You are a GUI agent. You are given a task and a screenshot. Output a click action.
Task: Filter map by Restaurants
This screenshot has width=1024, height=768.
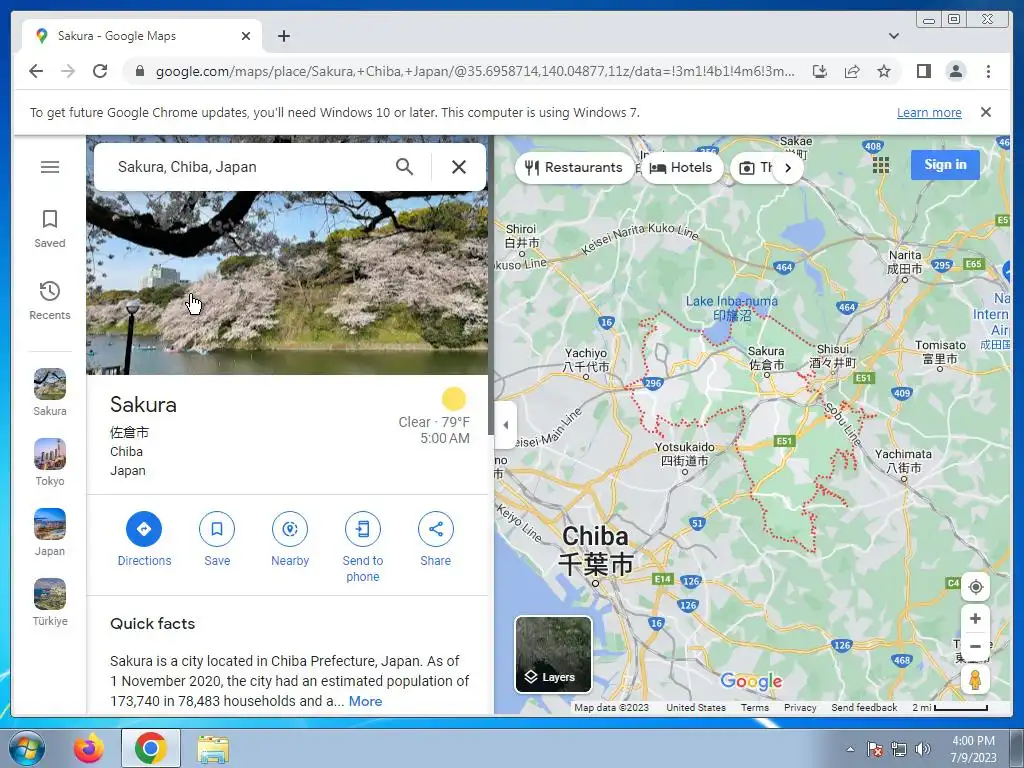click(x=574, y=168)
